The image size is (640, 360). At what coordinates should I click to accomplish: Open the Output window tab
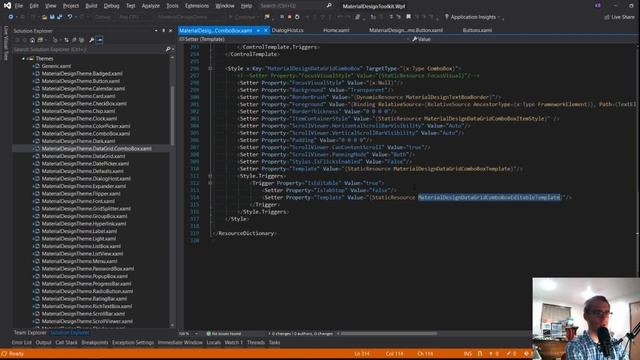click(x=43, y=343)
